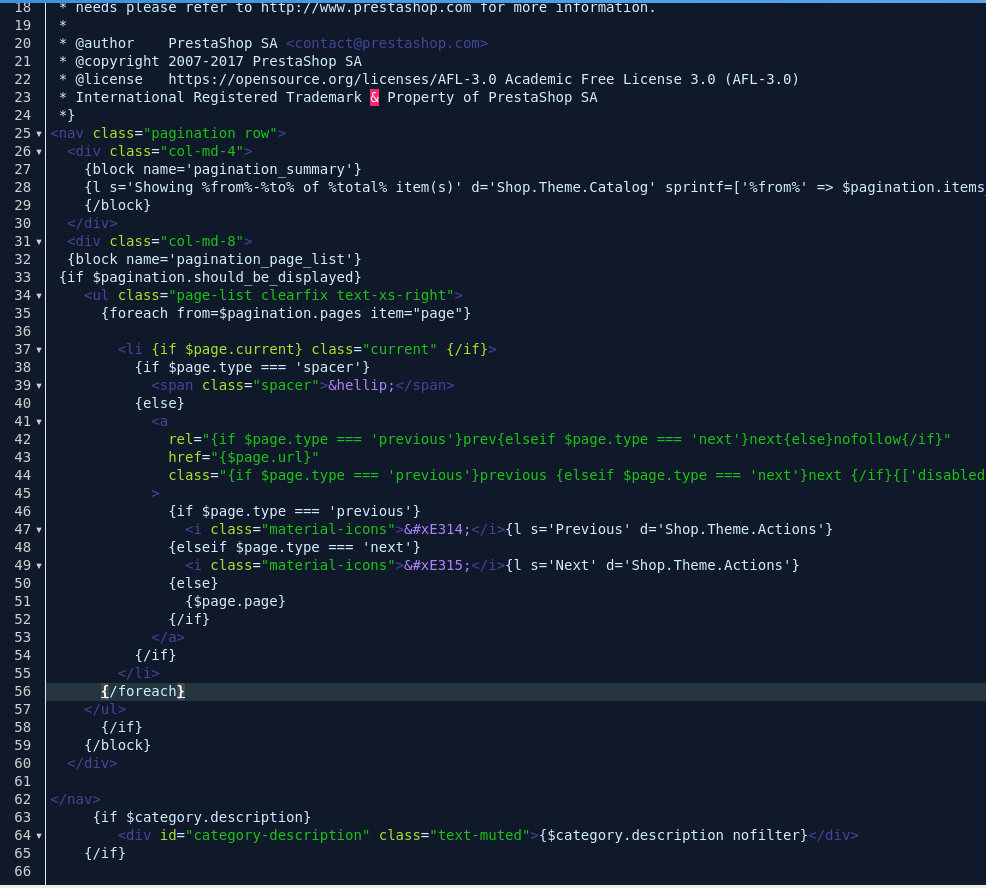Click the {foreach from=$pagination.pages} statement

pyautogui.click(x=286, y=313)
